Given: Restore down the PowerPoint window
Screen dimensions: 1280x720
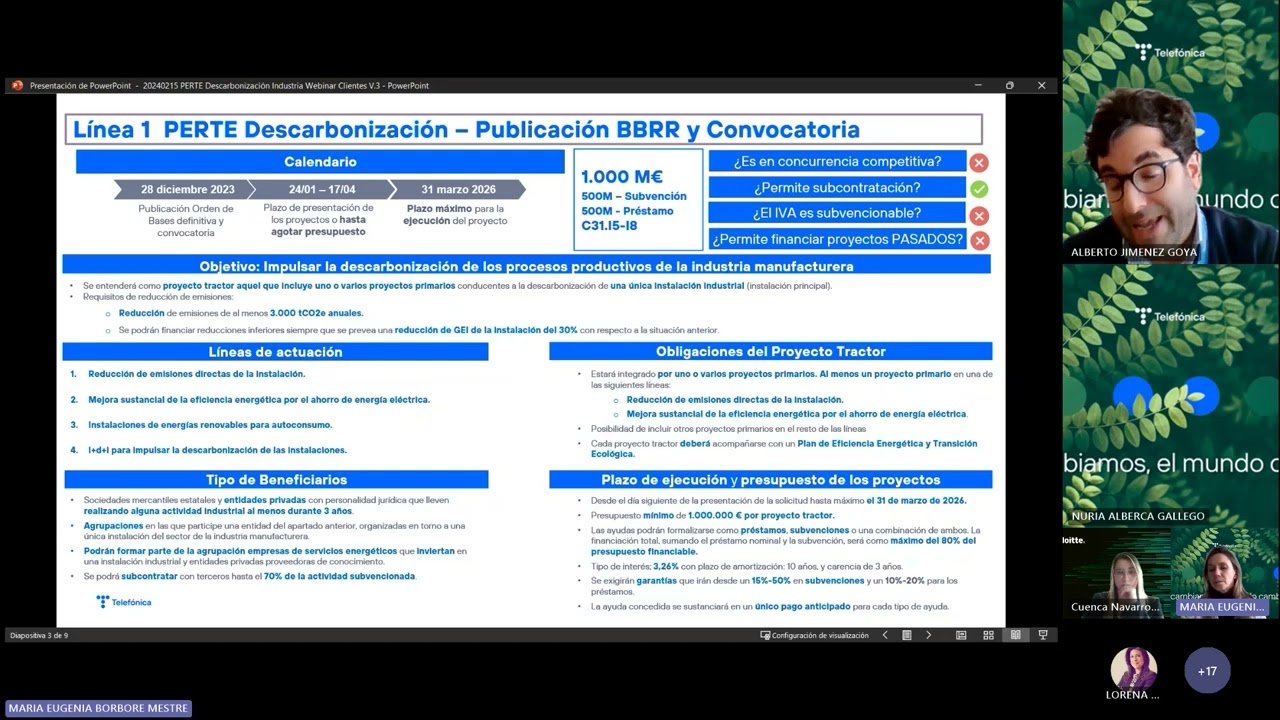Looking at the screenshot, I should pyautogui.click(x=1009, y=86).
